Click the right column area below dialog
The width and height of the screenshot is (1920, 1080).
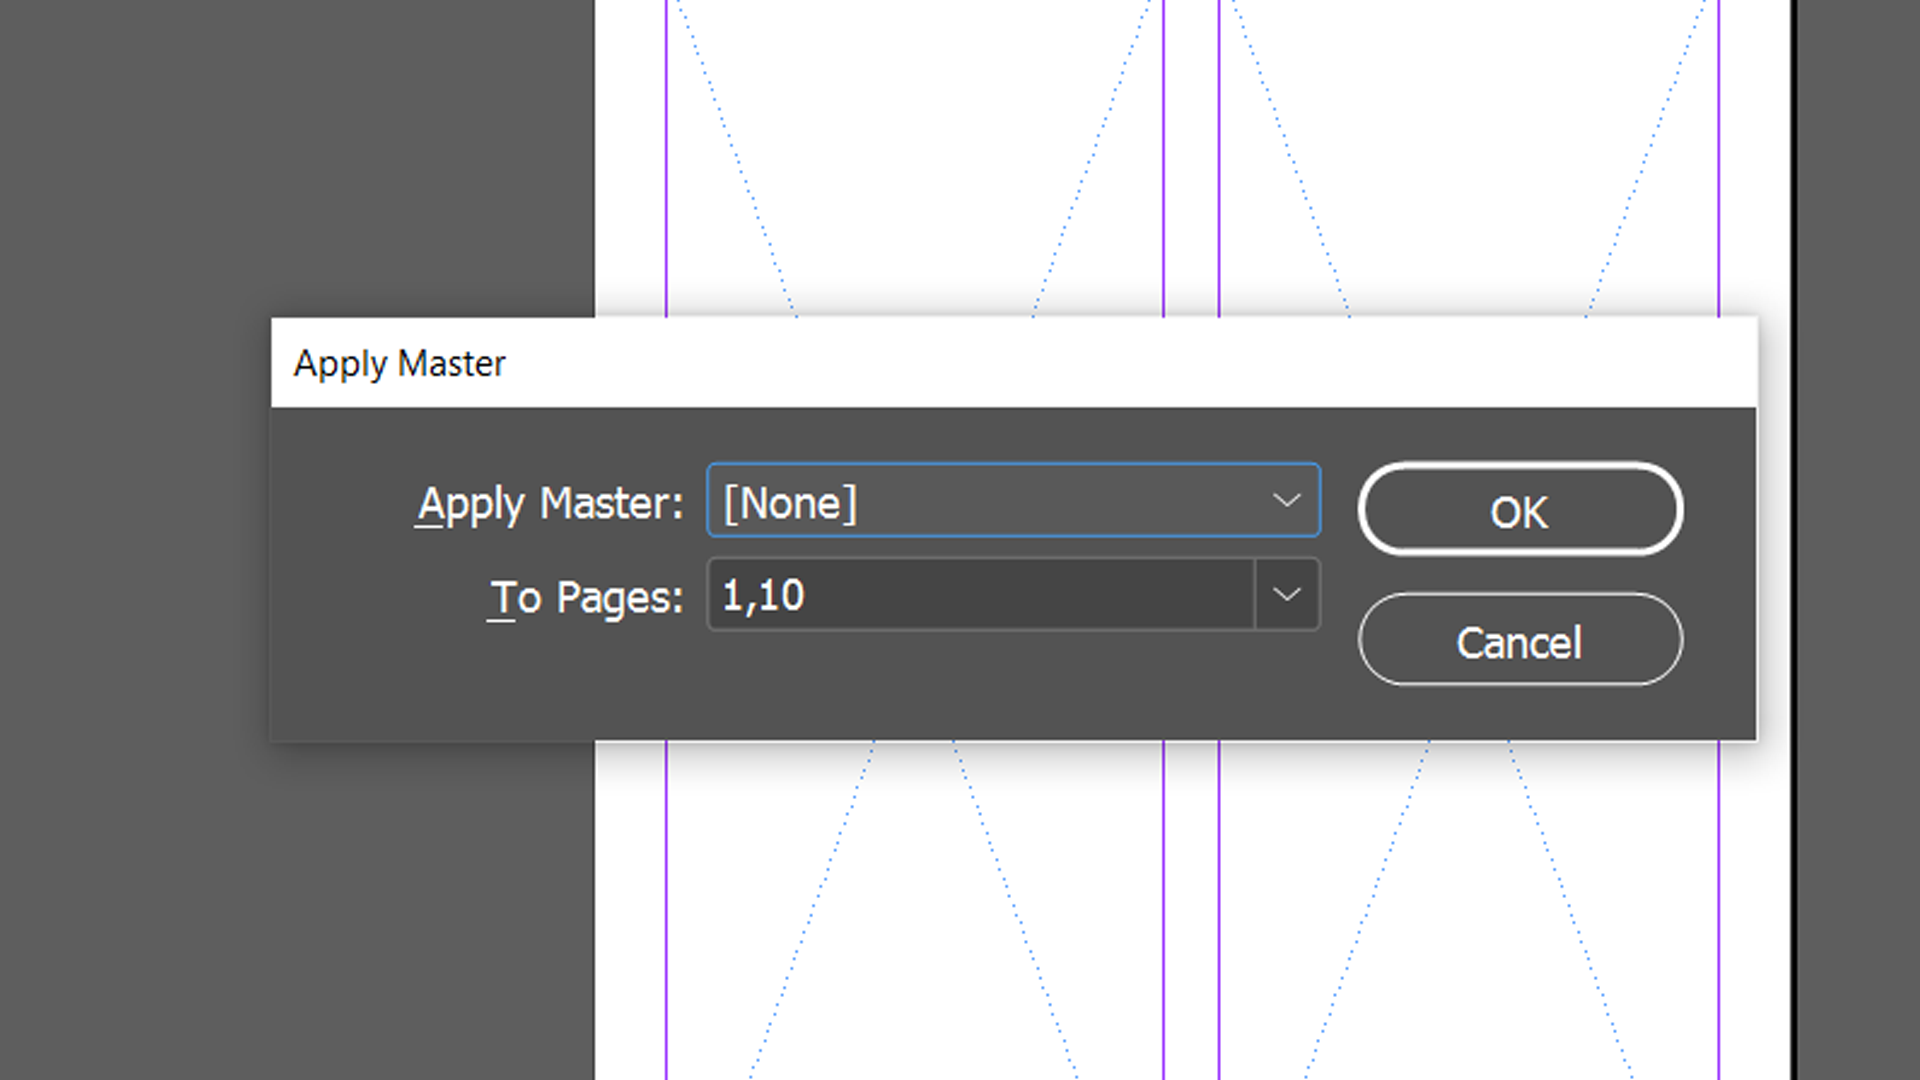1468,910
